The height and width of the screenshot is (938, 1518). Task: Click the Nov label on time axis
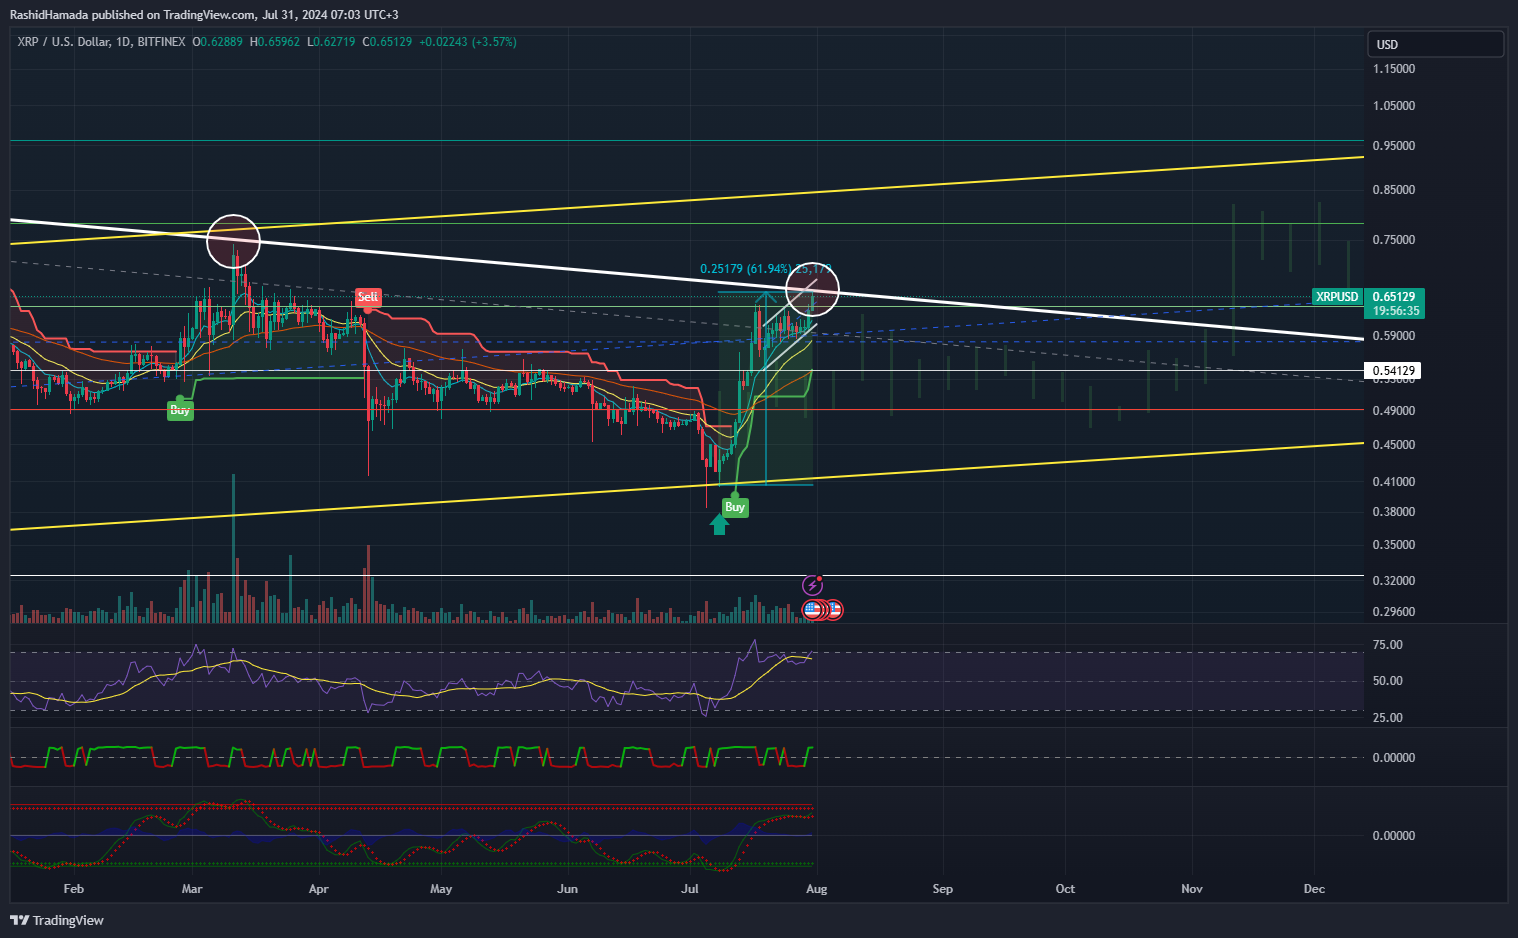click(1192, 889)
